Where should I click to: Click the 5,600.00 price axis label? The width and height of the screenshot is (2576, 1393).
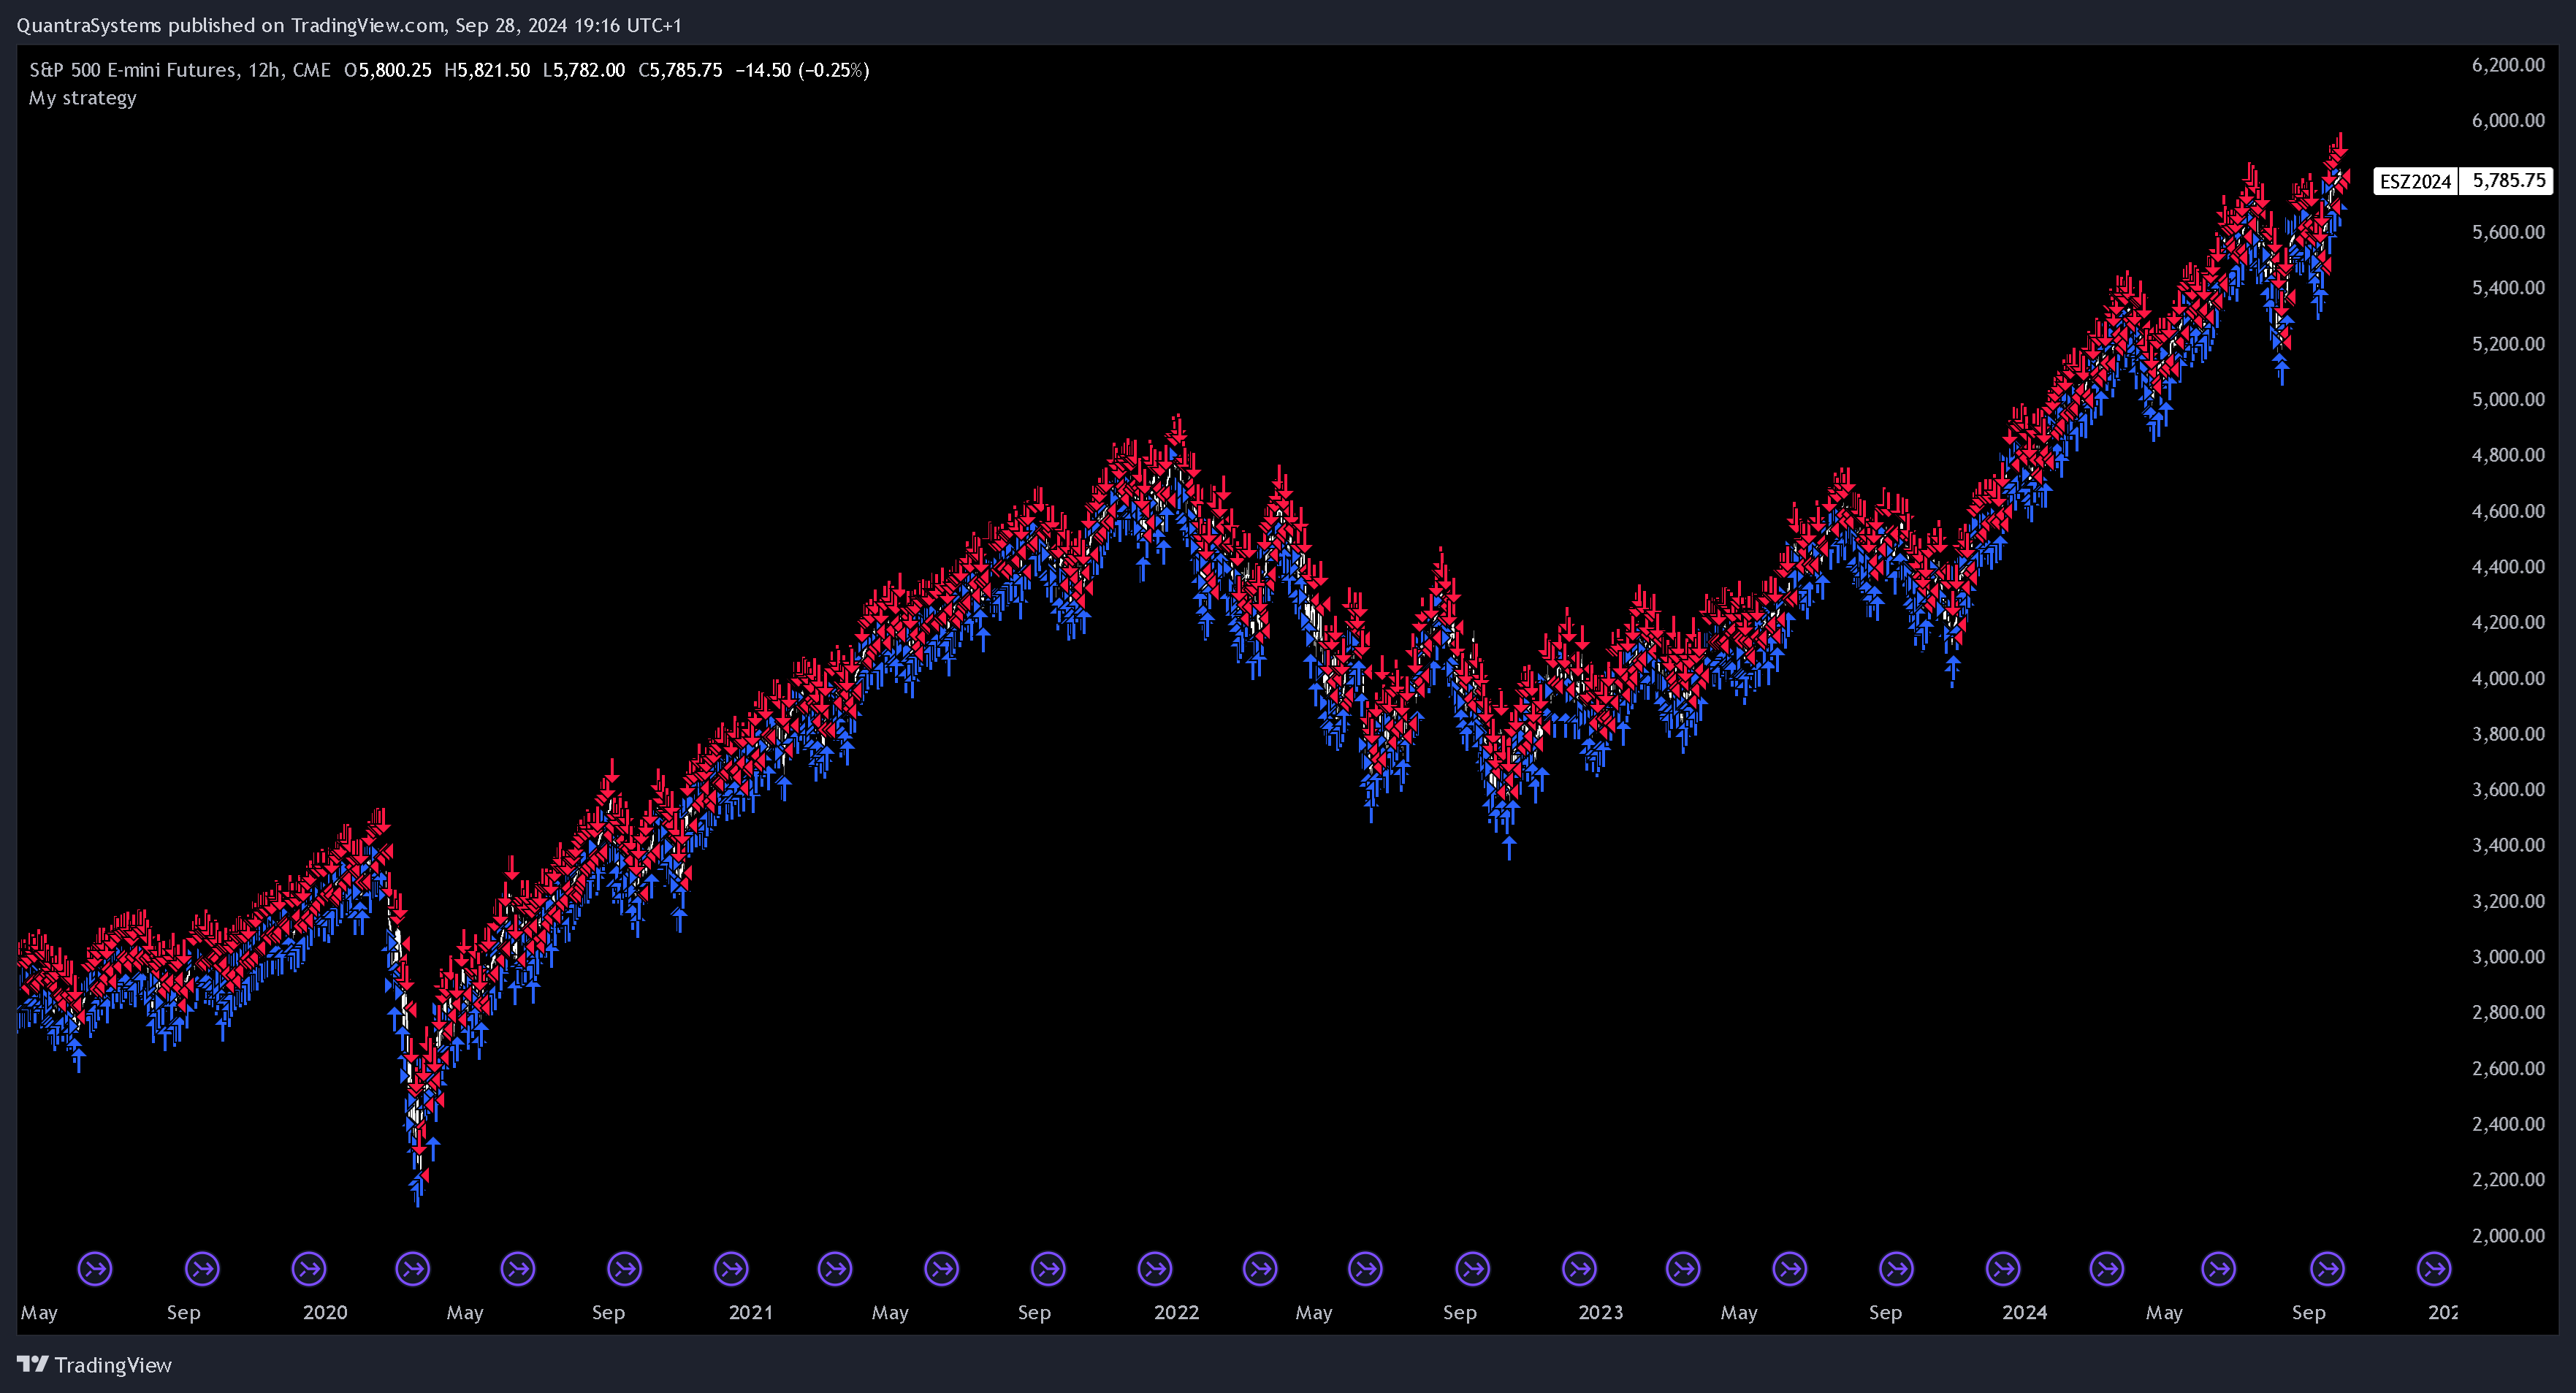tap(2508, 232)
